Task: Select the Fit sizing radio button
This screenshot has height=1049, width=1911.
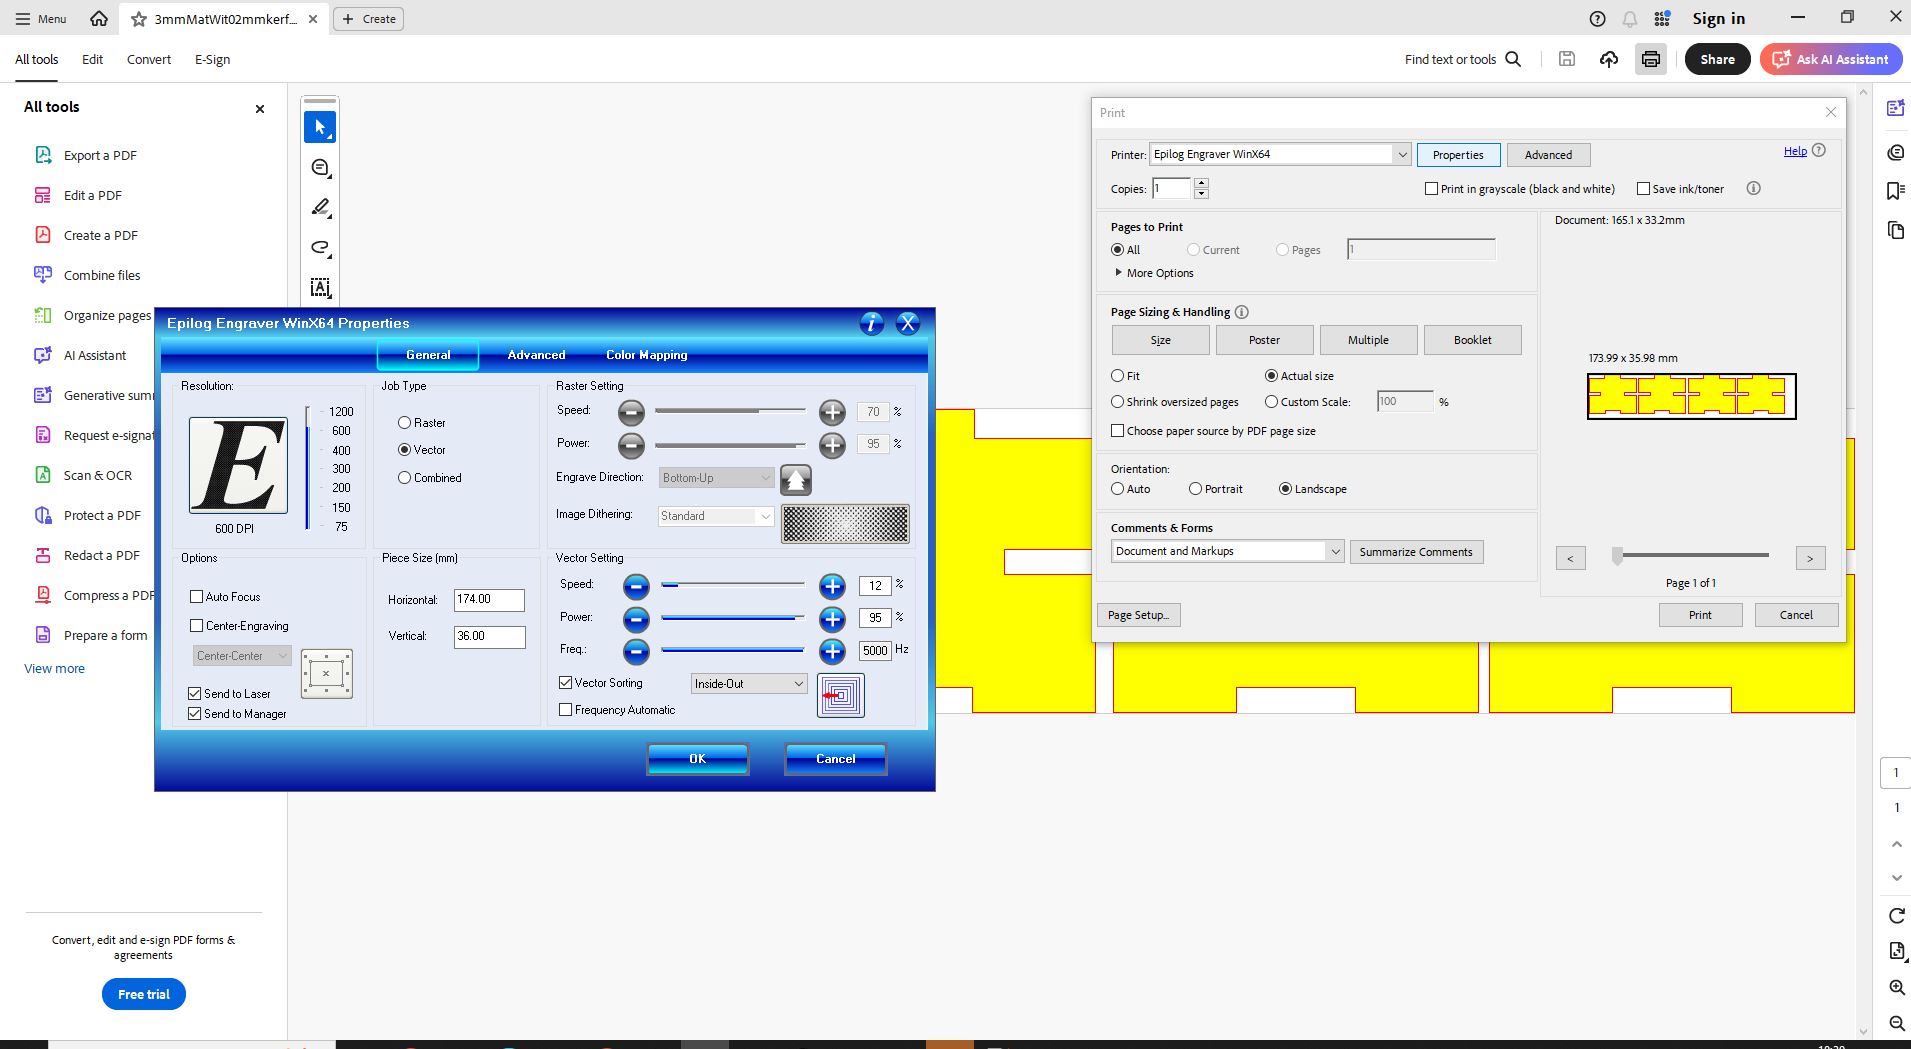Action: click(1118, 376)
